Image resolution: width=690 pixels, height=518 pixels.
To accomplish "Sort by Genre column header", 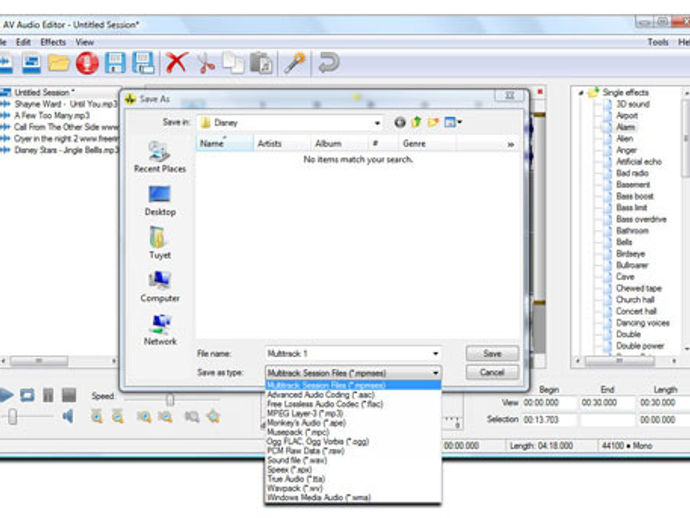I will tap(427, 144).
